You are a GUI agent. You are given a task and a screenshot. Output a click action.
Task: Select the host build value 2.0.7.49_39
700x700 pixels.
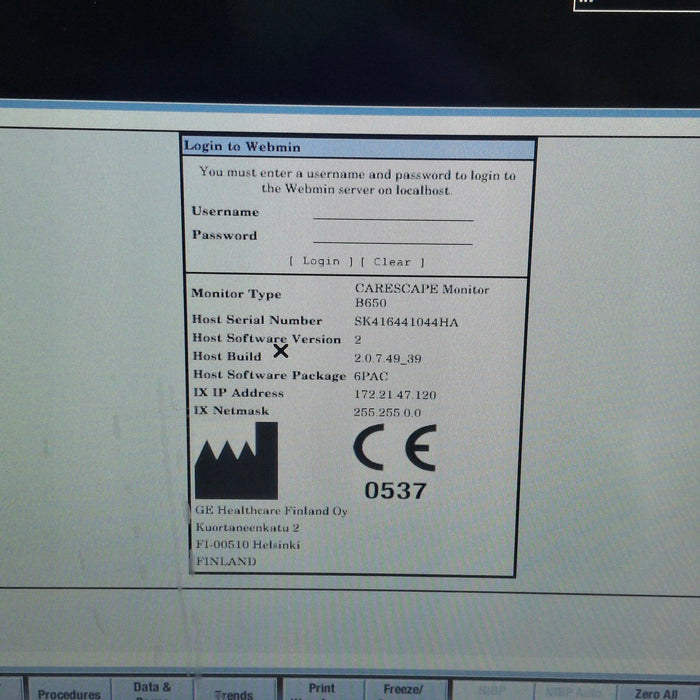(388, 358)
